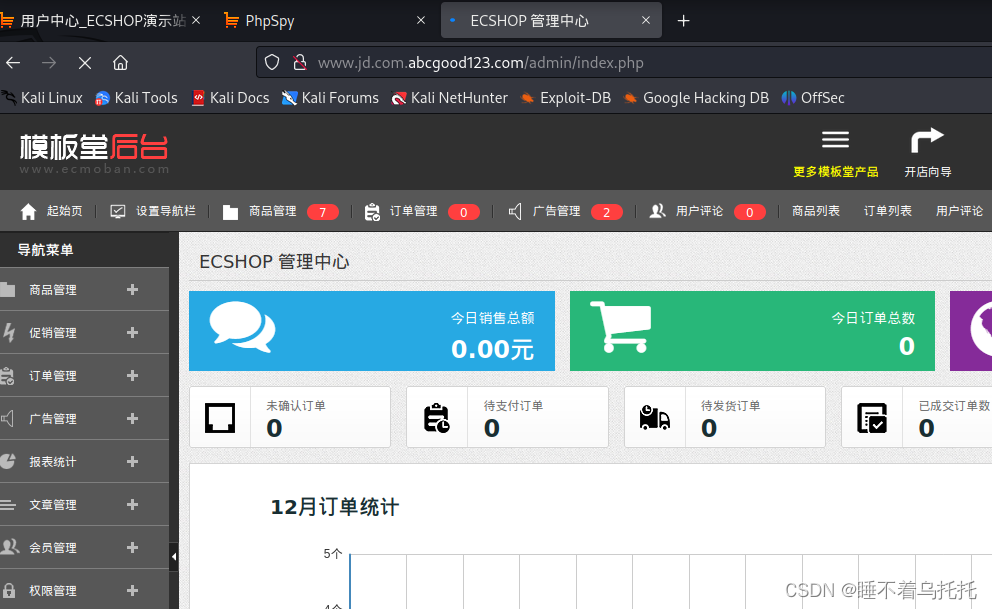The image size is (992, 609).
Task: Click the insecure connection lock icon
Action: click(300, 63)
